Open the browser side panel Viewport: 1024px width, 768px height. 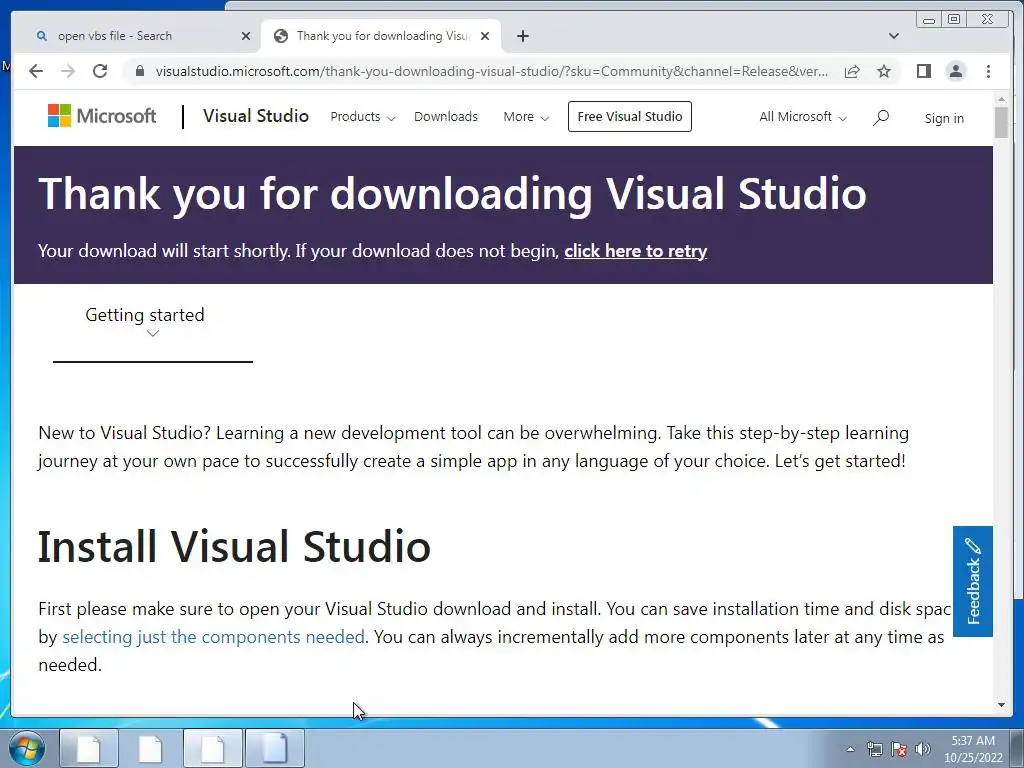click(923, 71)
